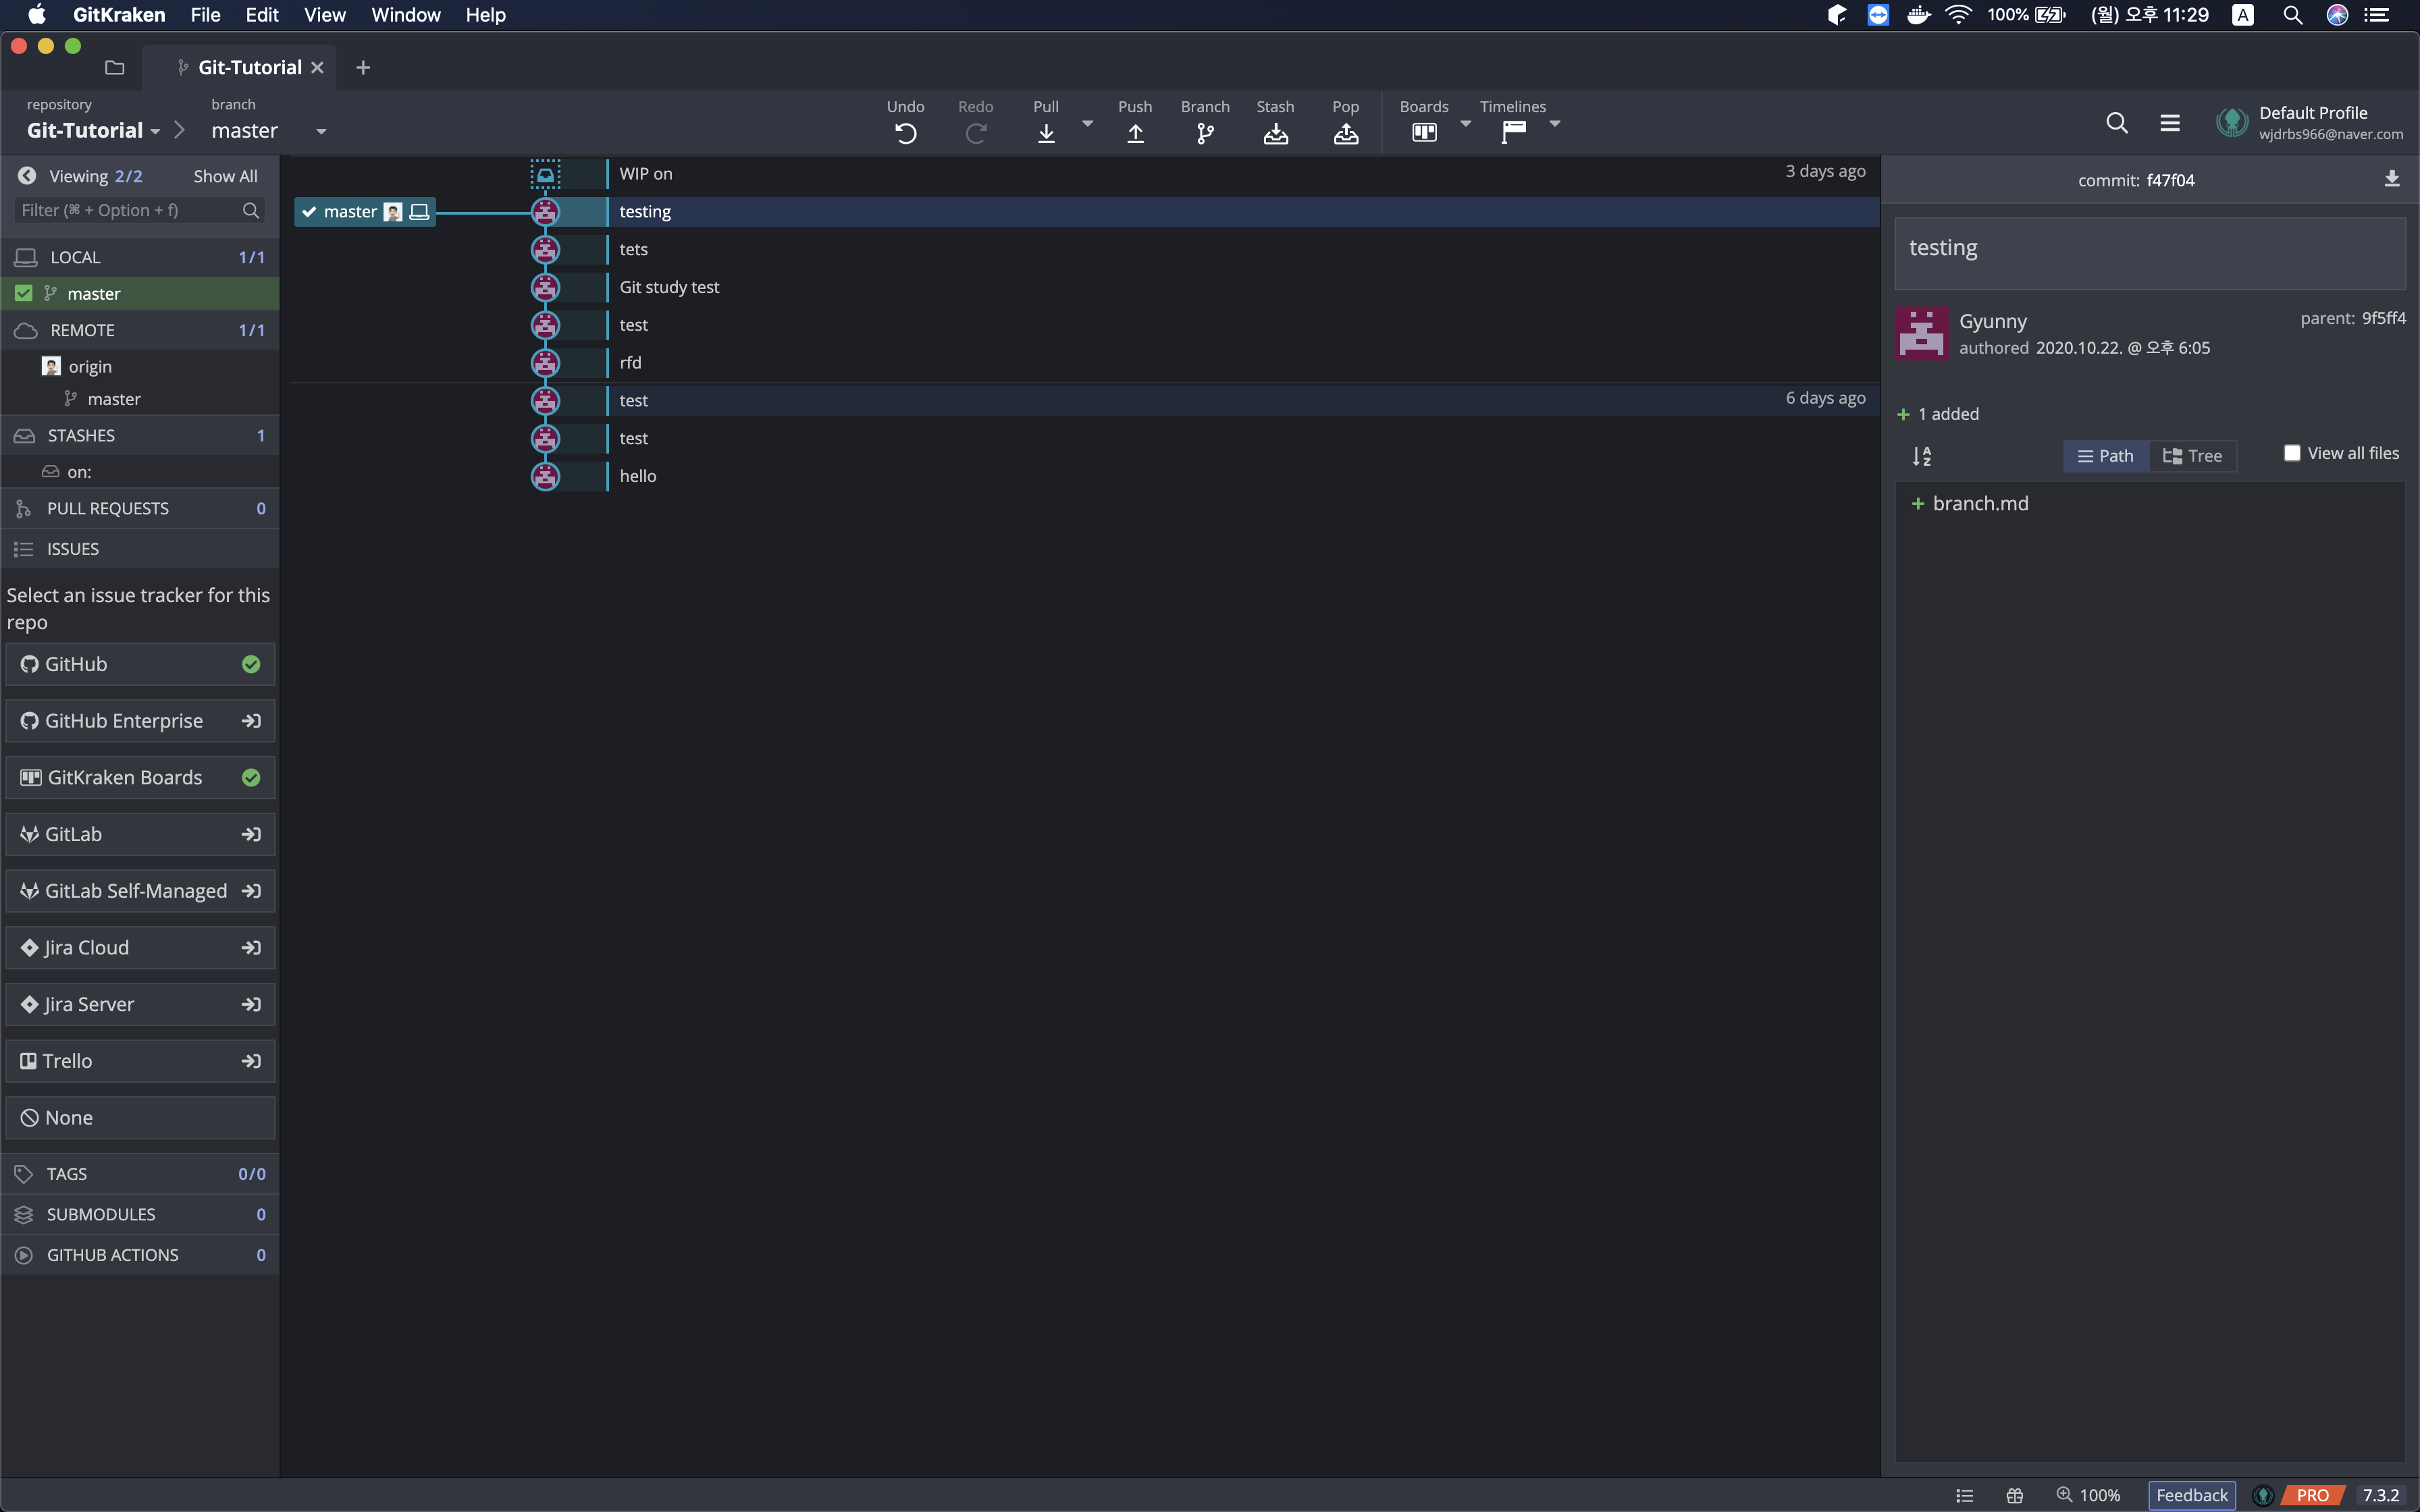The width and height of the screenshot is (2420, 1512).
Task: Click the Feedback button in status bar
Action: coord(2191,1495)
